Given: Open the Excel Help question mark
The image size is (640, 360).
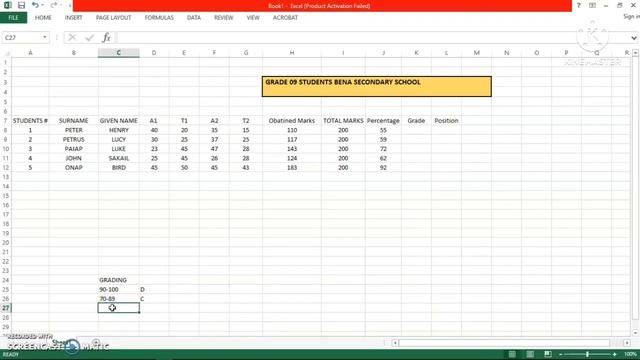Looking at the screenshot, I should [578, 5].
